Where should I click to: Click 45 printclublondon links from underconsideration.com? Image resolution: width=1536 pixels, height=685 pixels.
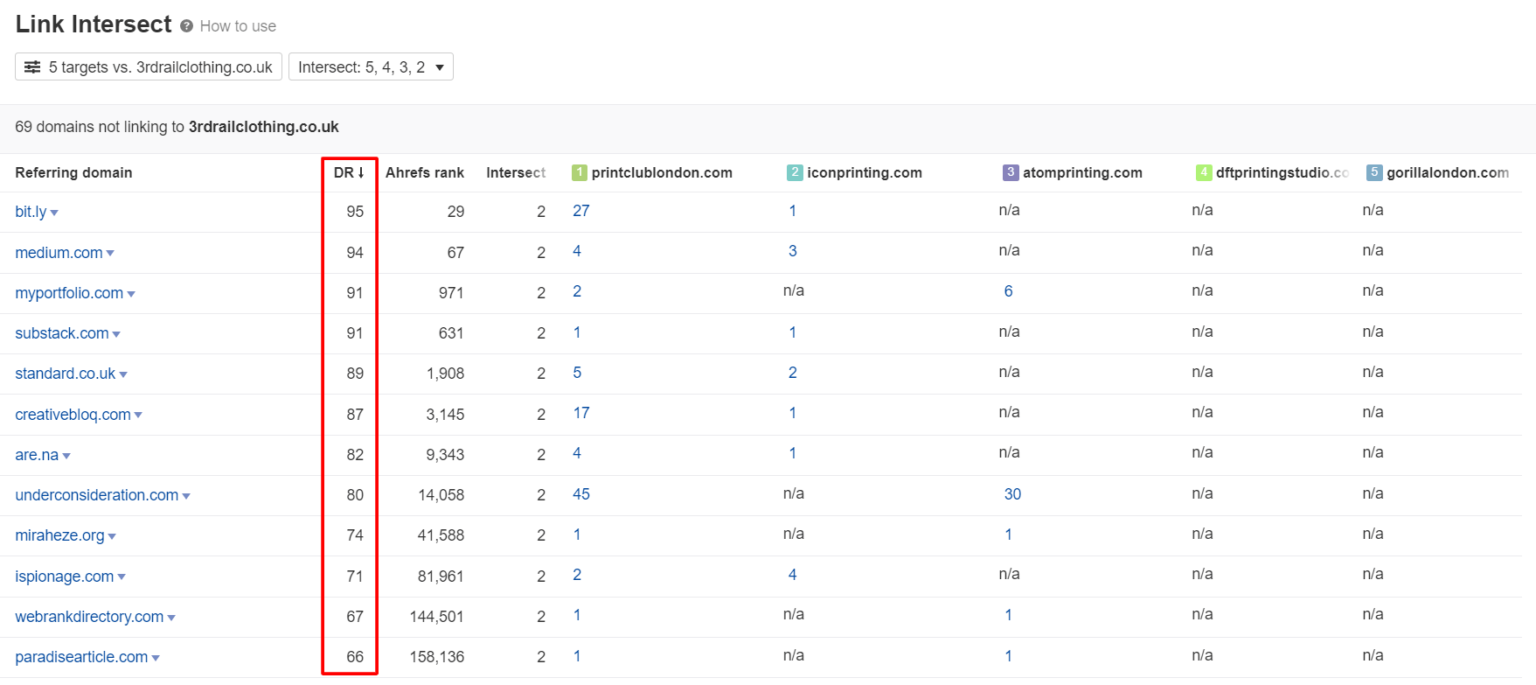coord(581,494)
